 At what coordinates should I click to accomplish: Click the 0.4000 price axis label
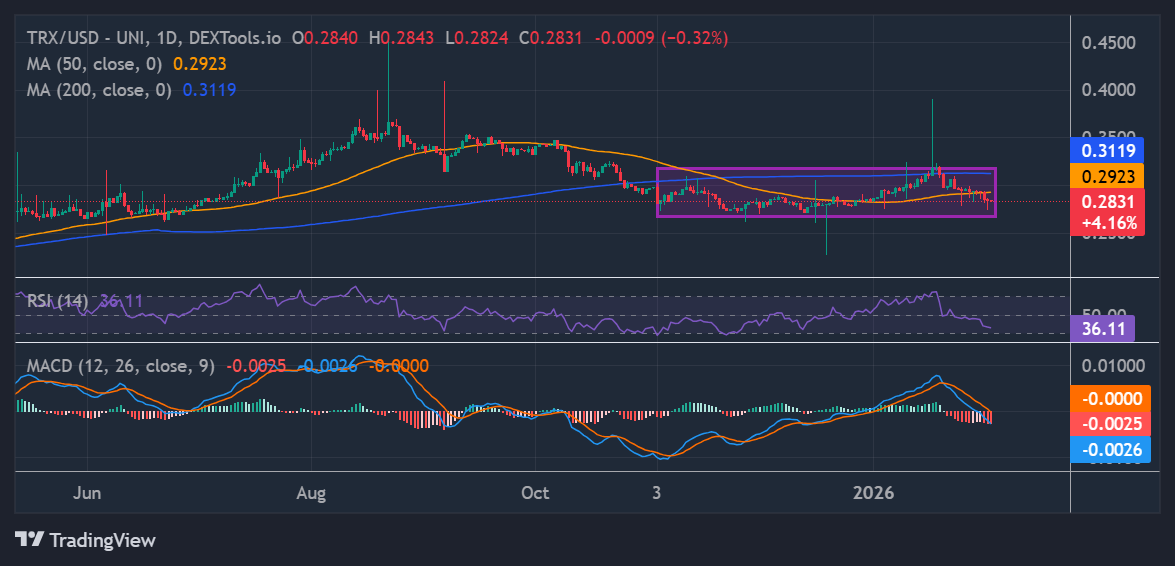tap(1109, 90)
